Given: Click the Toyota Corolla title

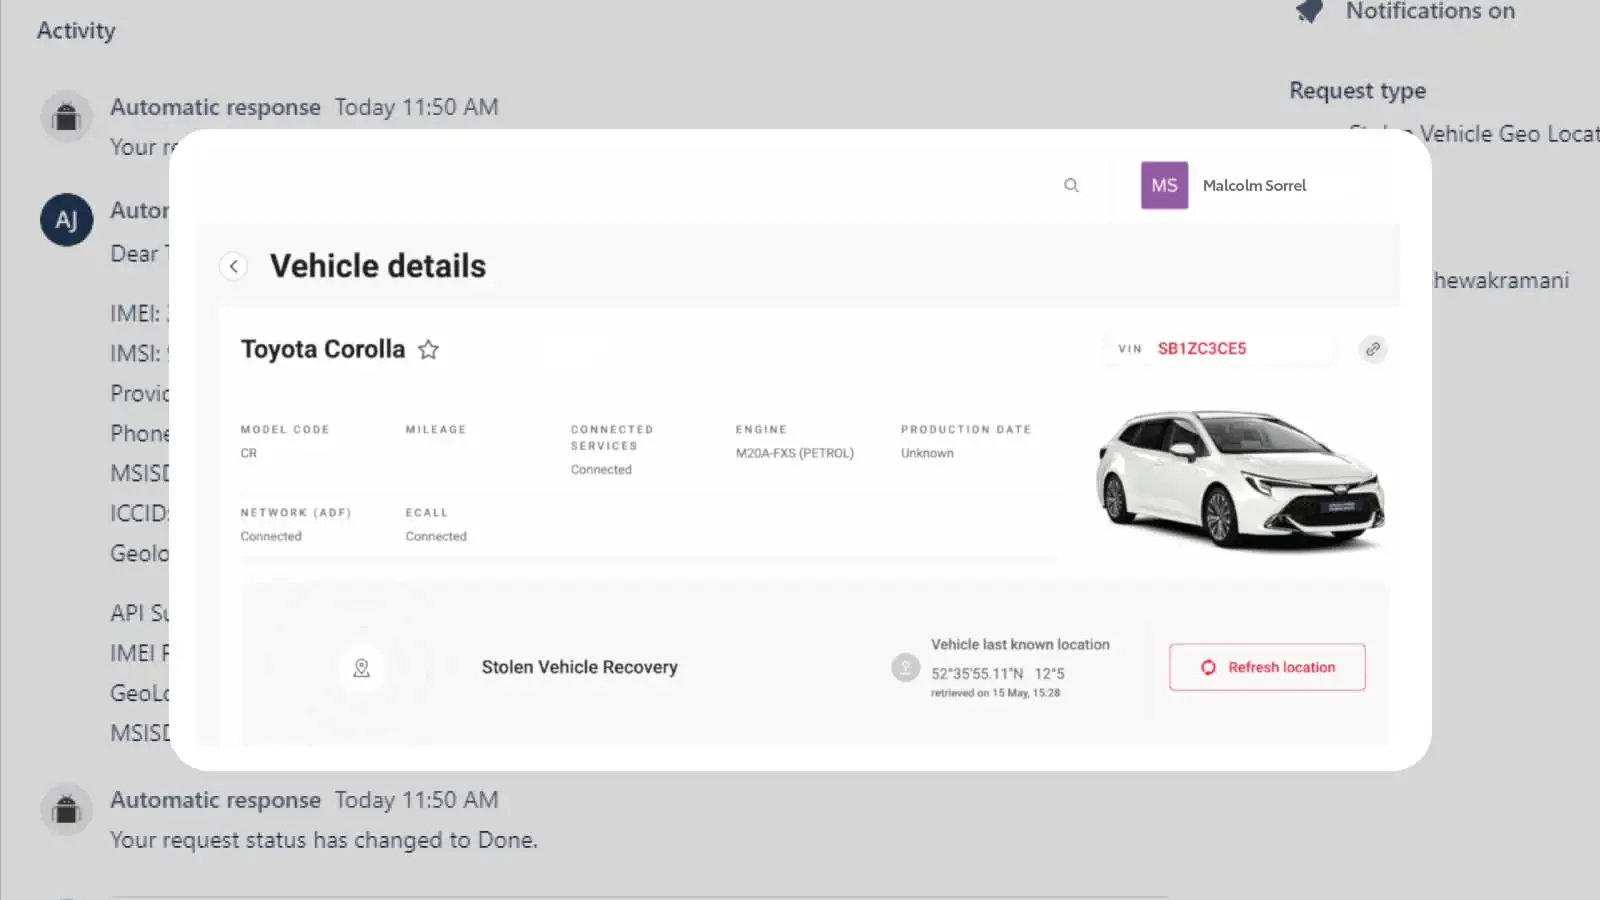Looking at the screenshot, I should pyautogui.click(x=323, y=349).
